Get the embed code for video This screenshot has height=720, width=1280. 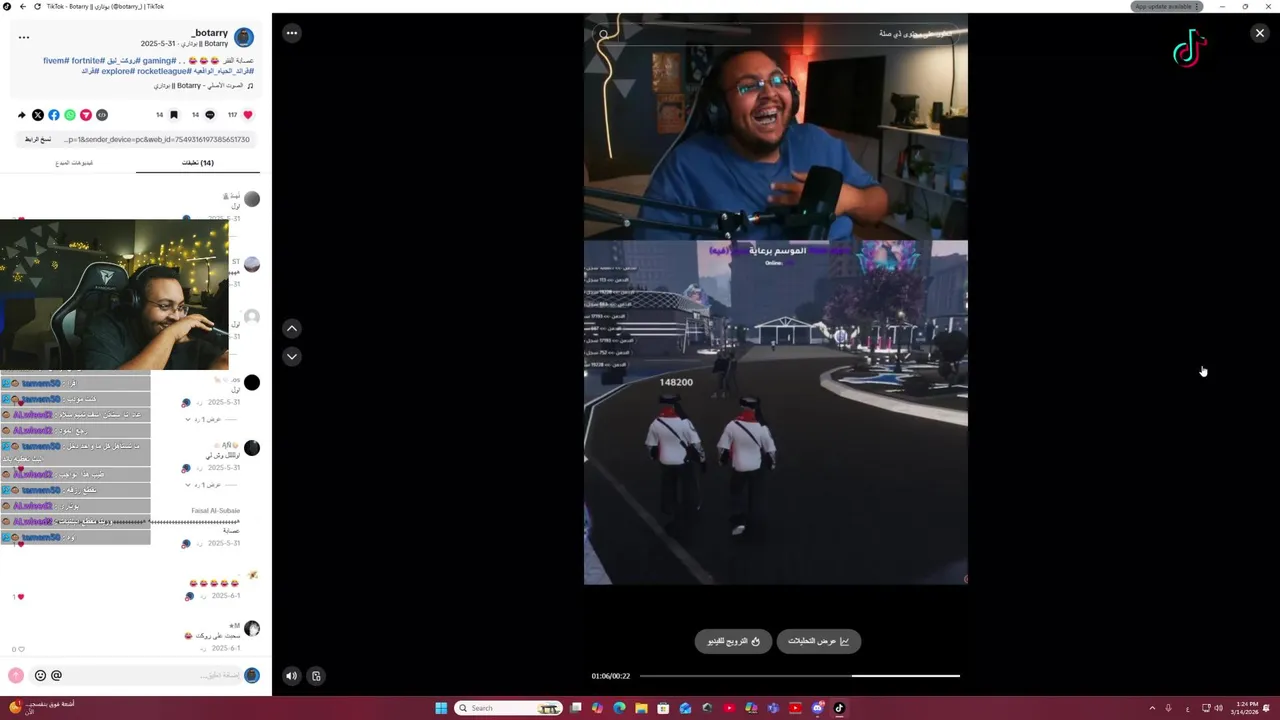click(102, 115)
